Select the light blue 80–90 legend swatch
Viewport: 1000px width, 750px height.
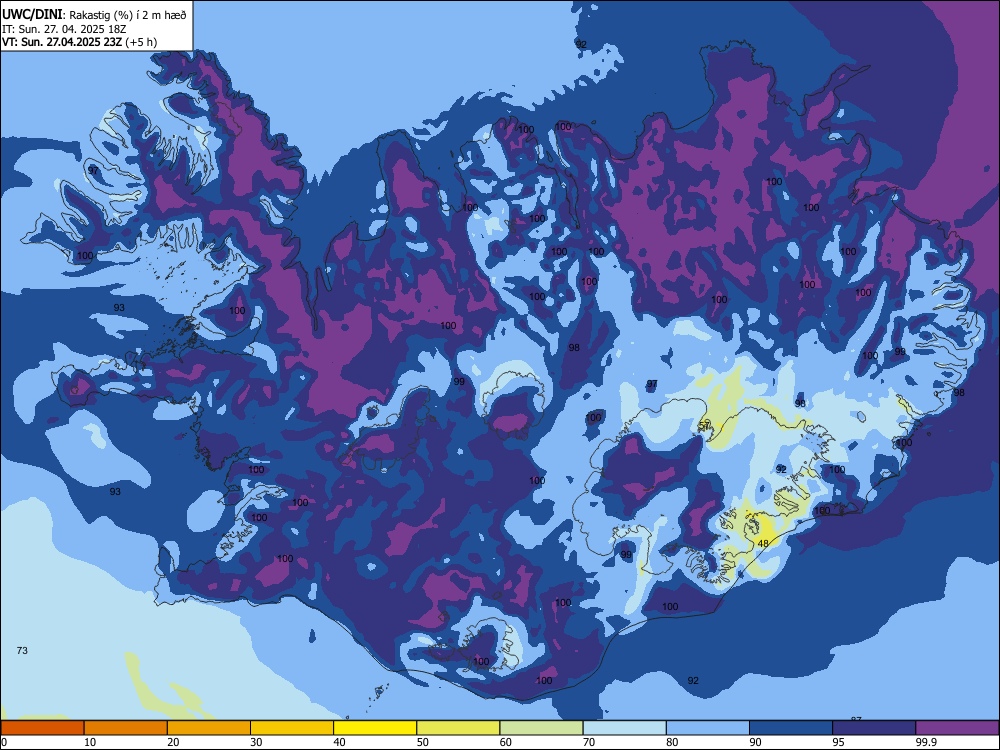tap(708, 728)
